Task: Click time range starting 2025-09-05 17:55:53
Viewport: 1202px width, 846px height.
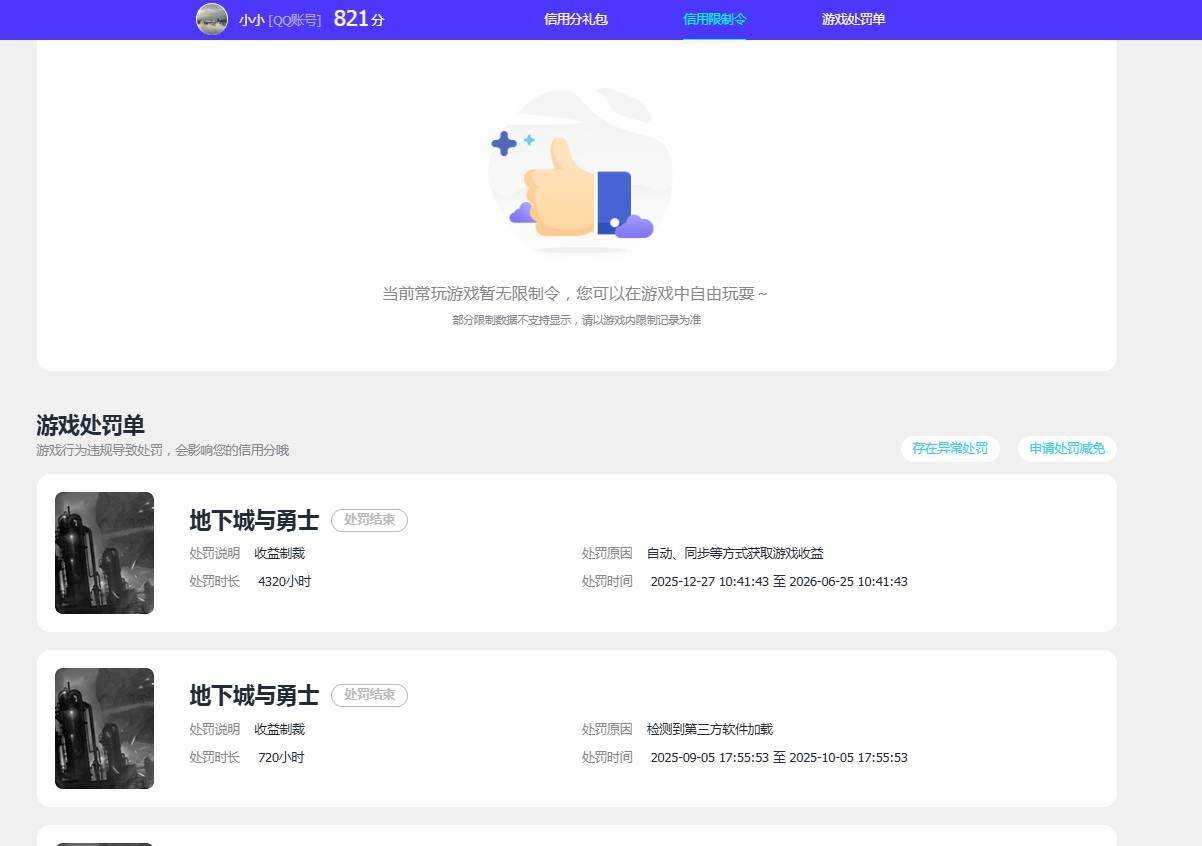Action: [x=779, y=757]
